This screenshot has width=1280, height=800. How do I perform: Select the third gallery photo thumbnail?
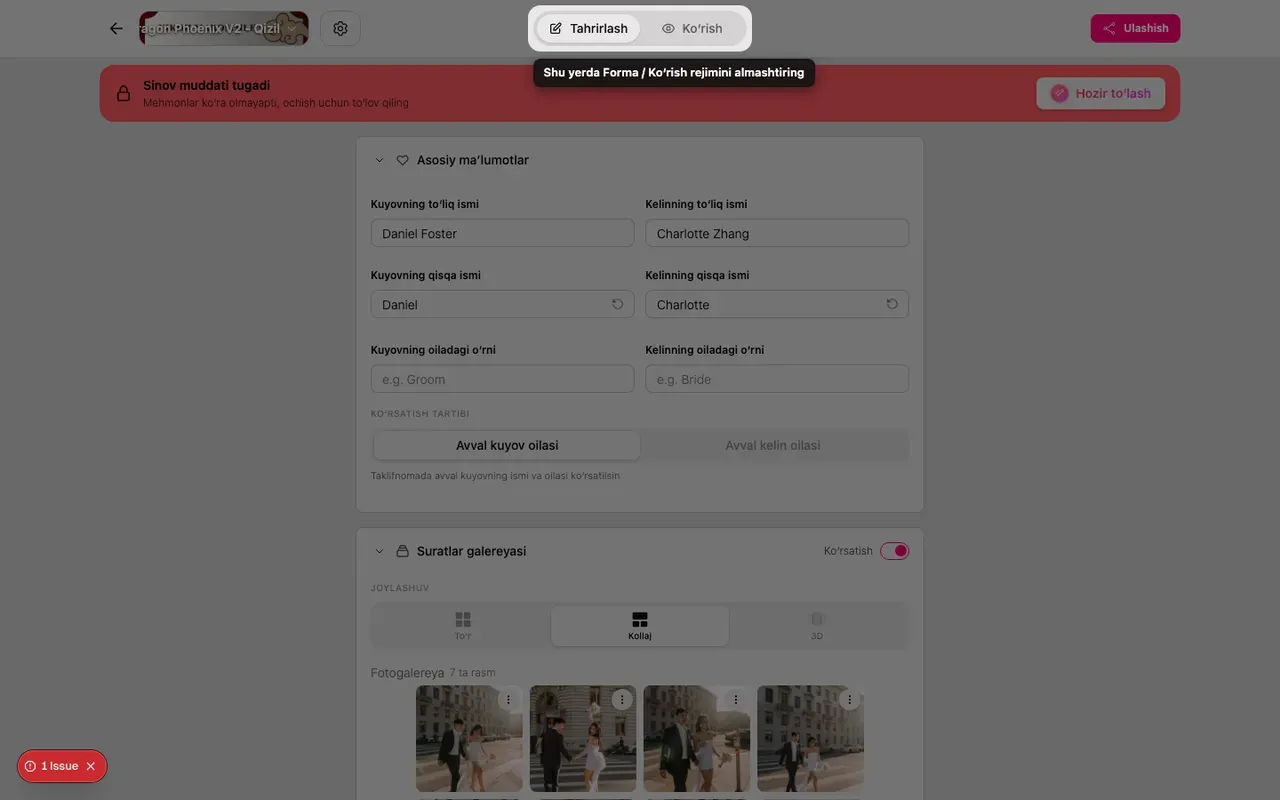click(697, 739)
